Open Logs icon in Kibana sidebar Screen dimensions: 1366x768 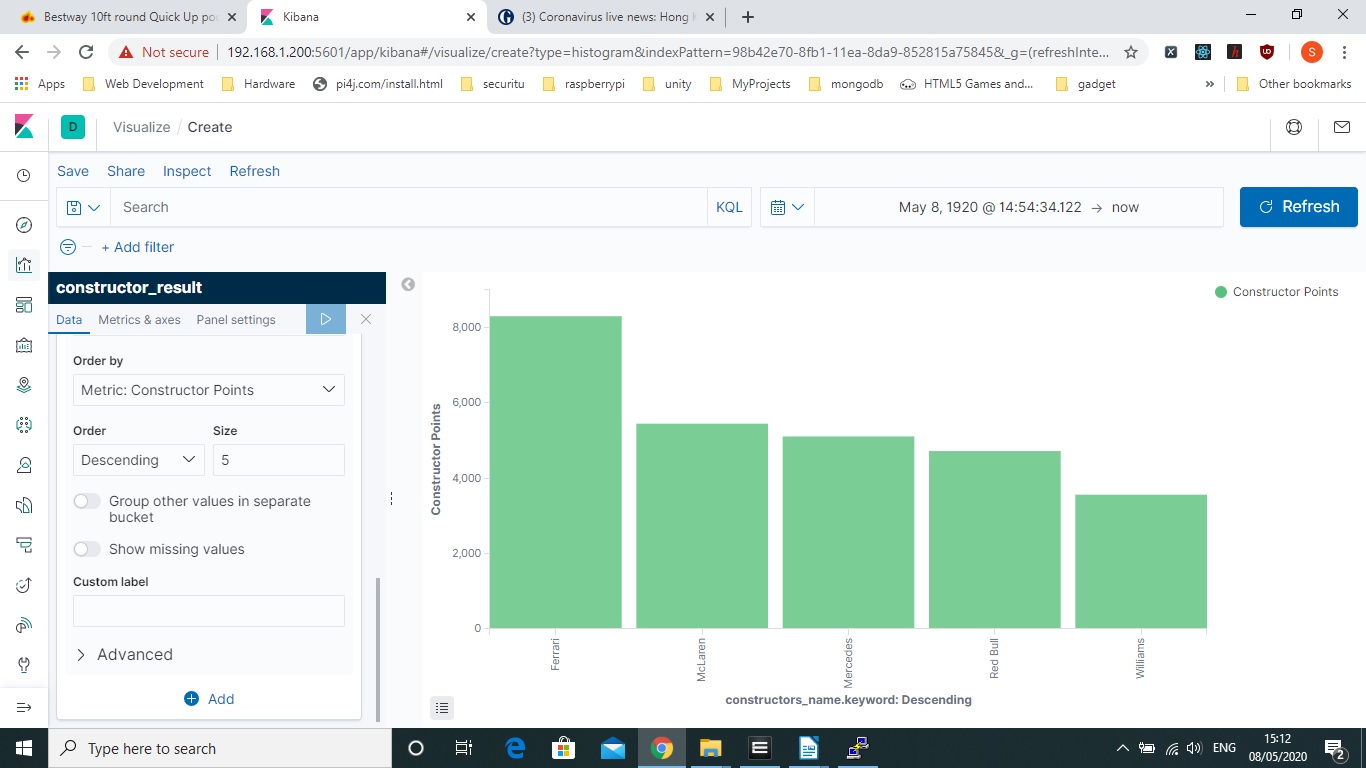24,505
